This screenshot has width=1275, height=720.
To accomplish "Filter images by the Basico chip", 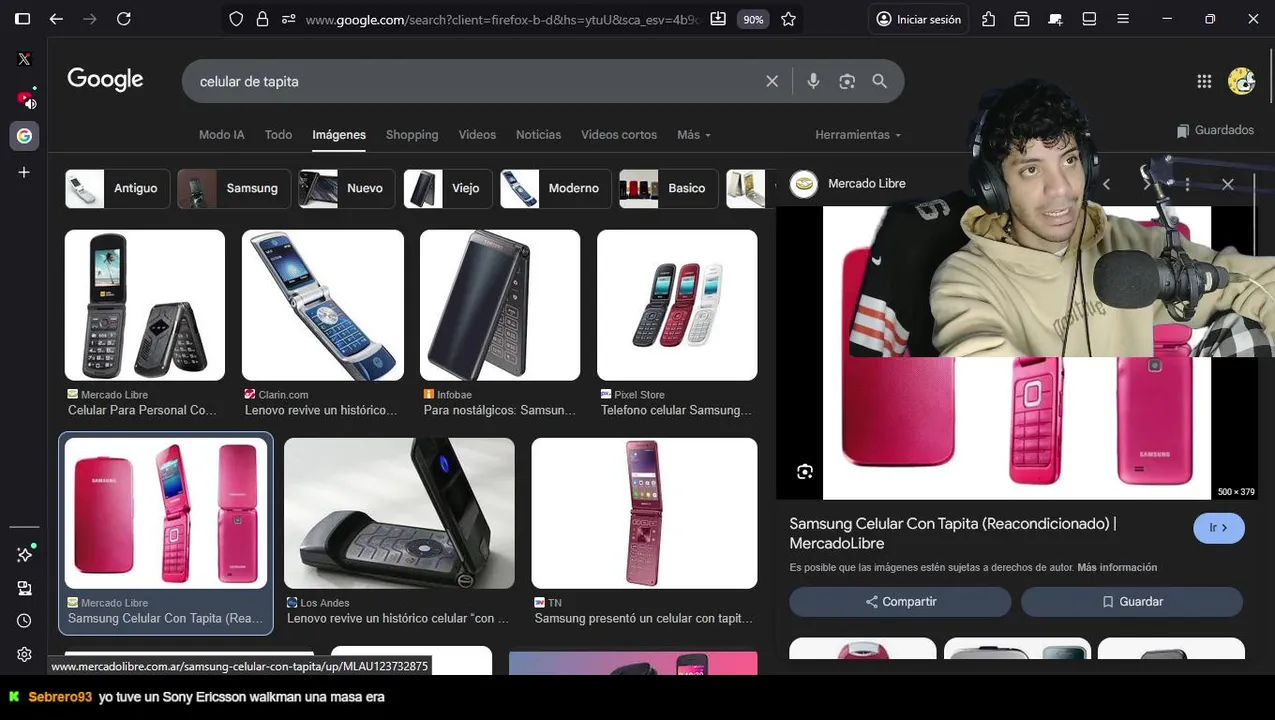I will tap(668, 188).
